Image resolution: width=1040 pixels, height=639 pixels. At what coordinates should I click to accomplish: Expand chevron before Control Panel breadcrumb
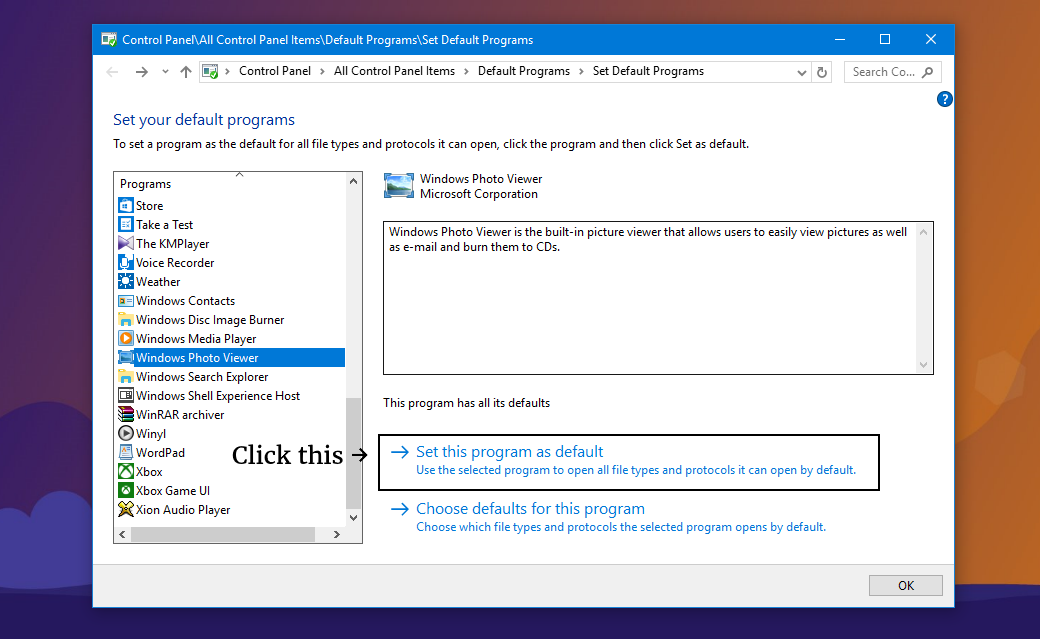tap(228, 72)
